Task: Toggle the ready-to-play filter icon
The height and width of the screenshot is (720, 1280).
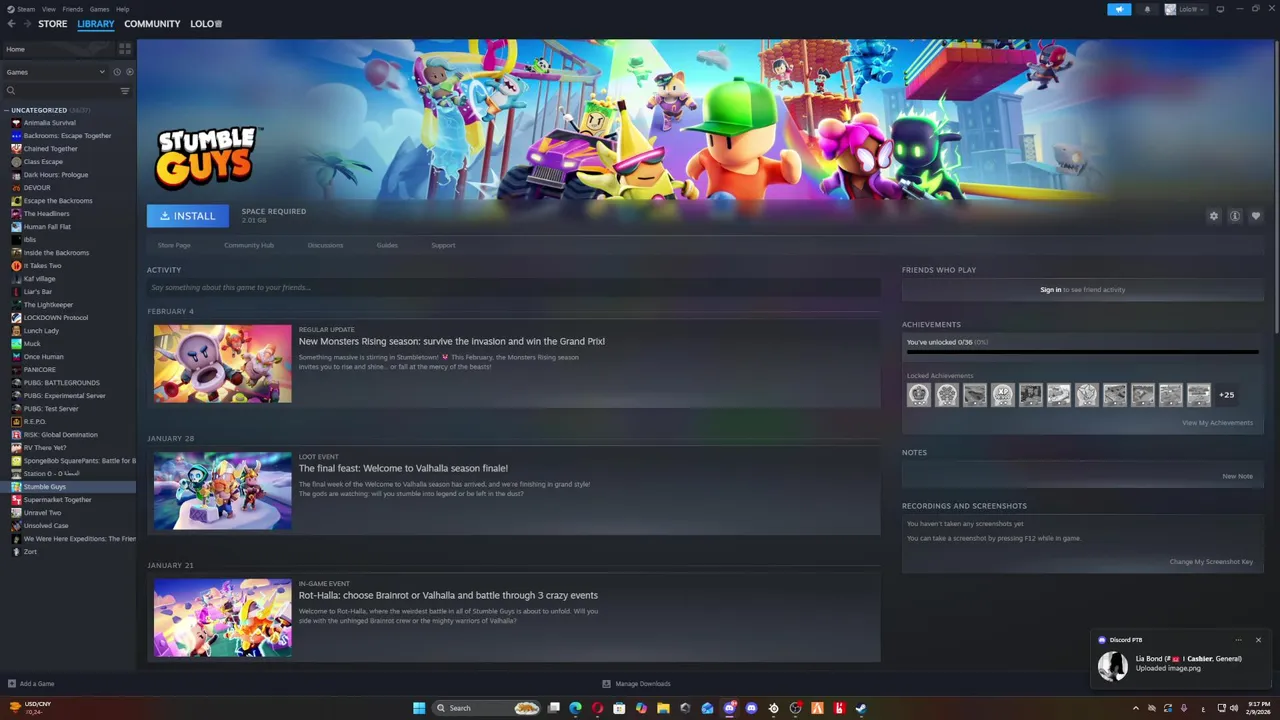Action: (129, 72)
